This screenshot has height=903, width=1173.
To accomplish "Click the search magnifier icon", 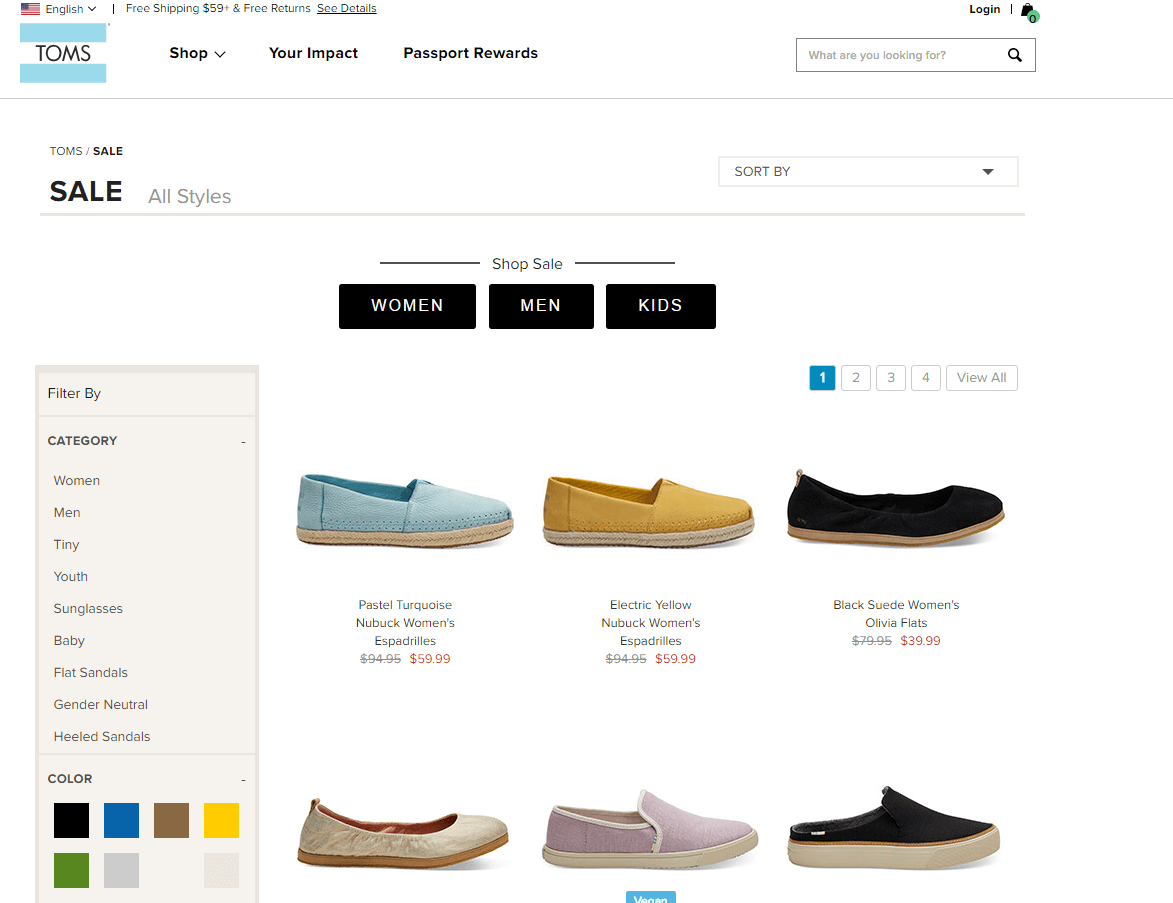I will 1014,55.
